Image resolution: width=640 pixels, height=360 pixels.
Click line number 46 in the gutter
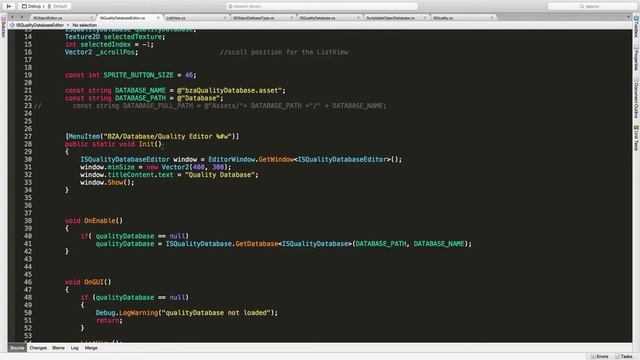(x=28, y=282)
